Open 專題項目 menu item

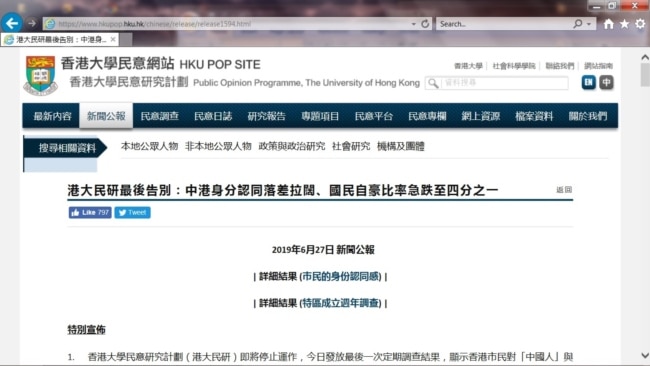tap(320, 116)
